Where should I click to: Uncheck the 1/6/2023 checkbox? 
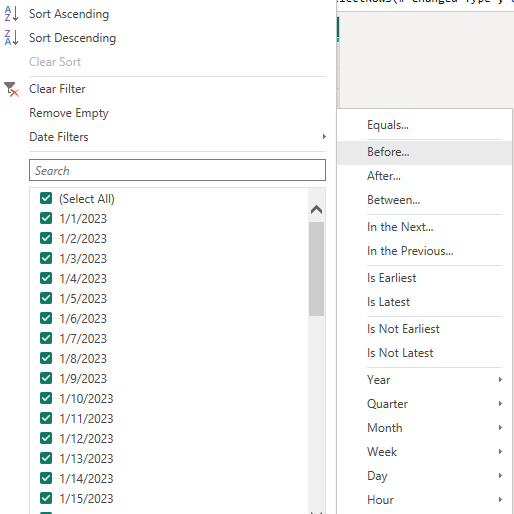click(46, 318)
